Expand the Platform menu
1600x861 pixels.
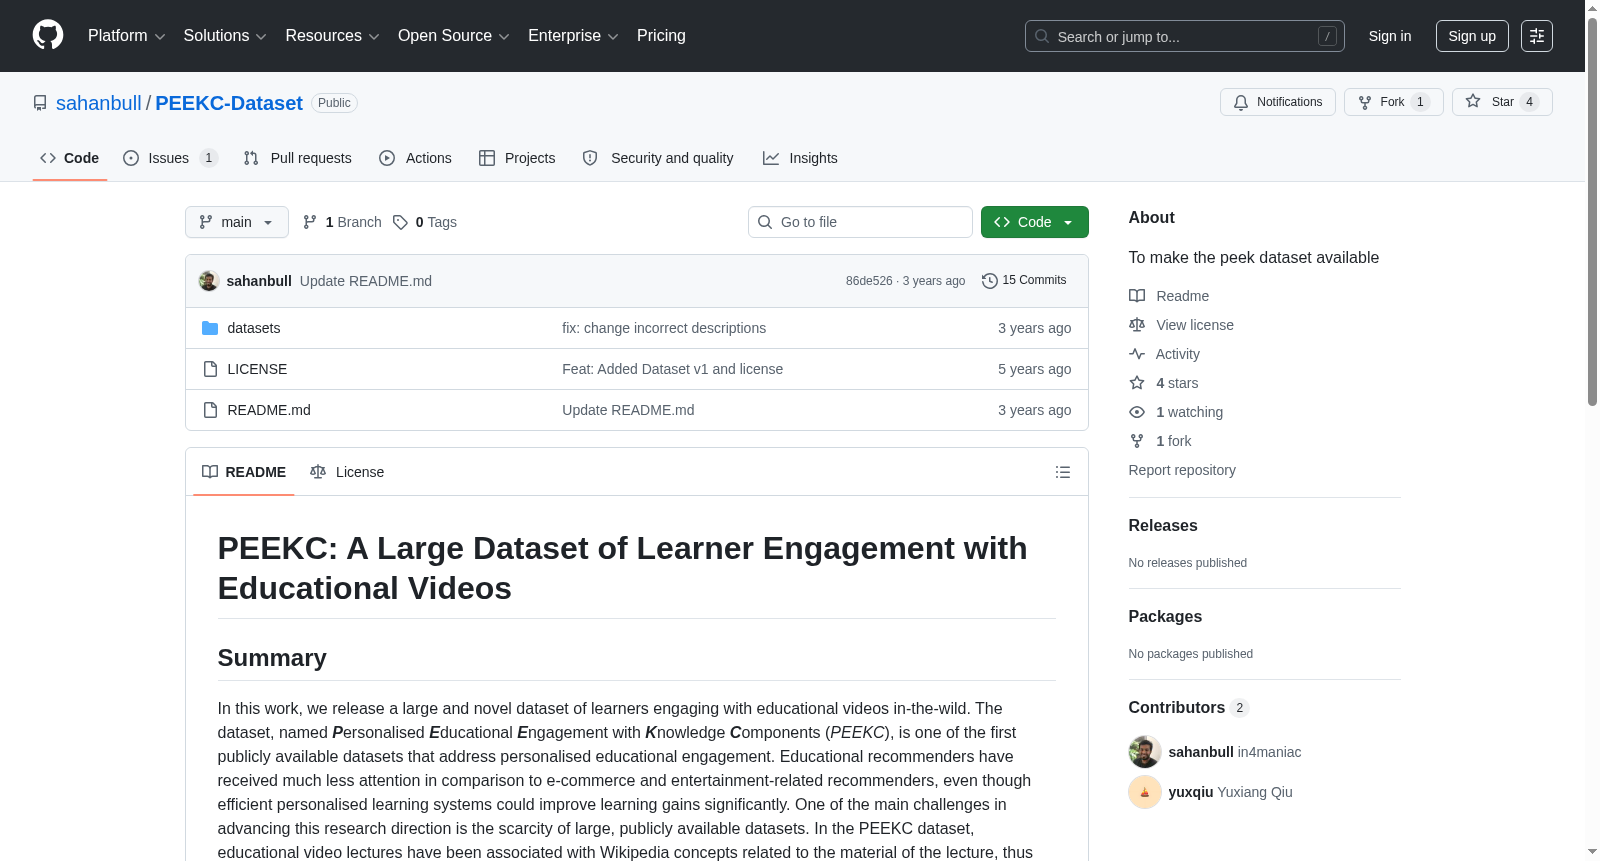tap(127, 36)
